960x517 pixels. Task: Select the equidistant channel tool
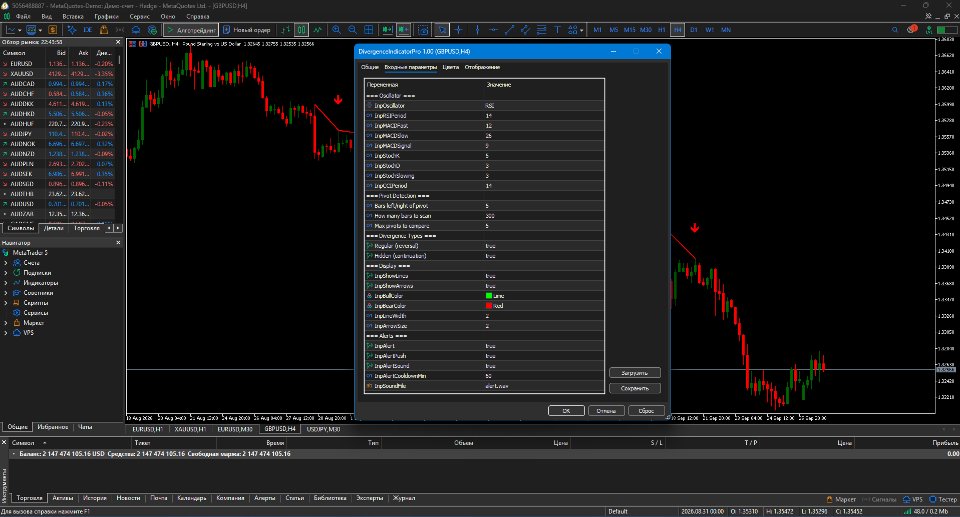[x=525, y=29]
